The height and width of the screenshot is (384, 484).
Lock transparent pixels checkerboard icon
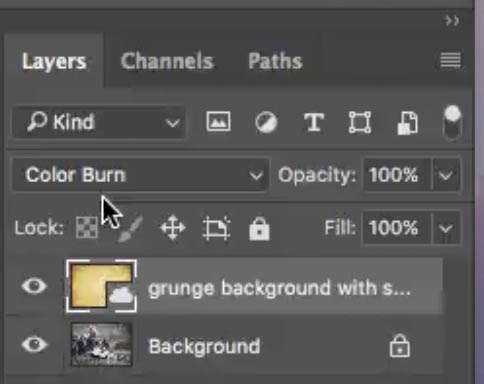point(87,228)
